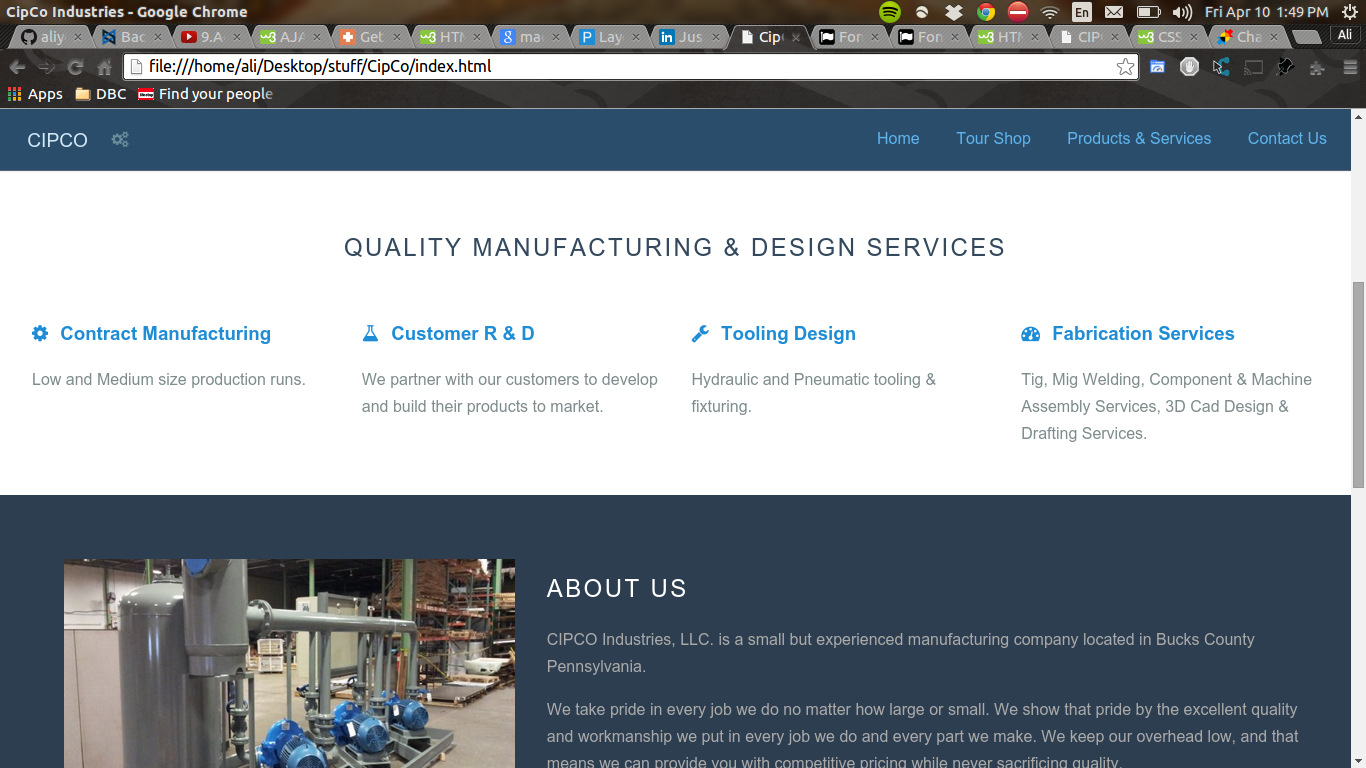Click the Fabrication Services heading
Viewport: 1366px width, 768px height.
coord(1143,334)
